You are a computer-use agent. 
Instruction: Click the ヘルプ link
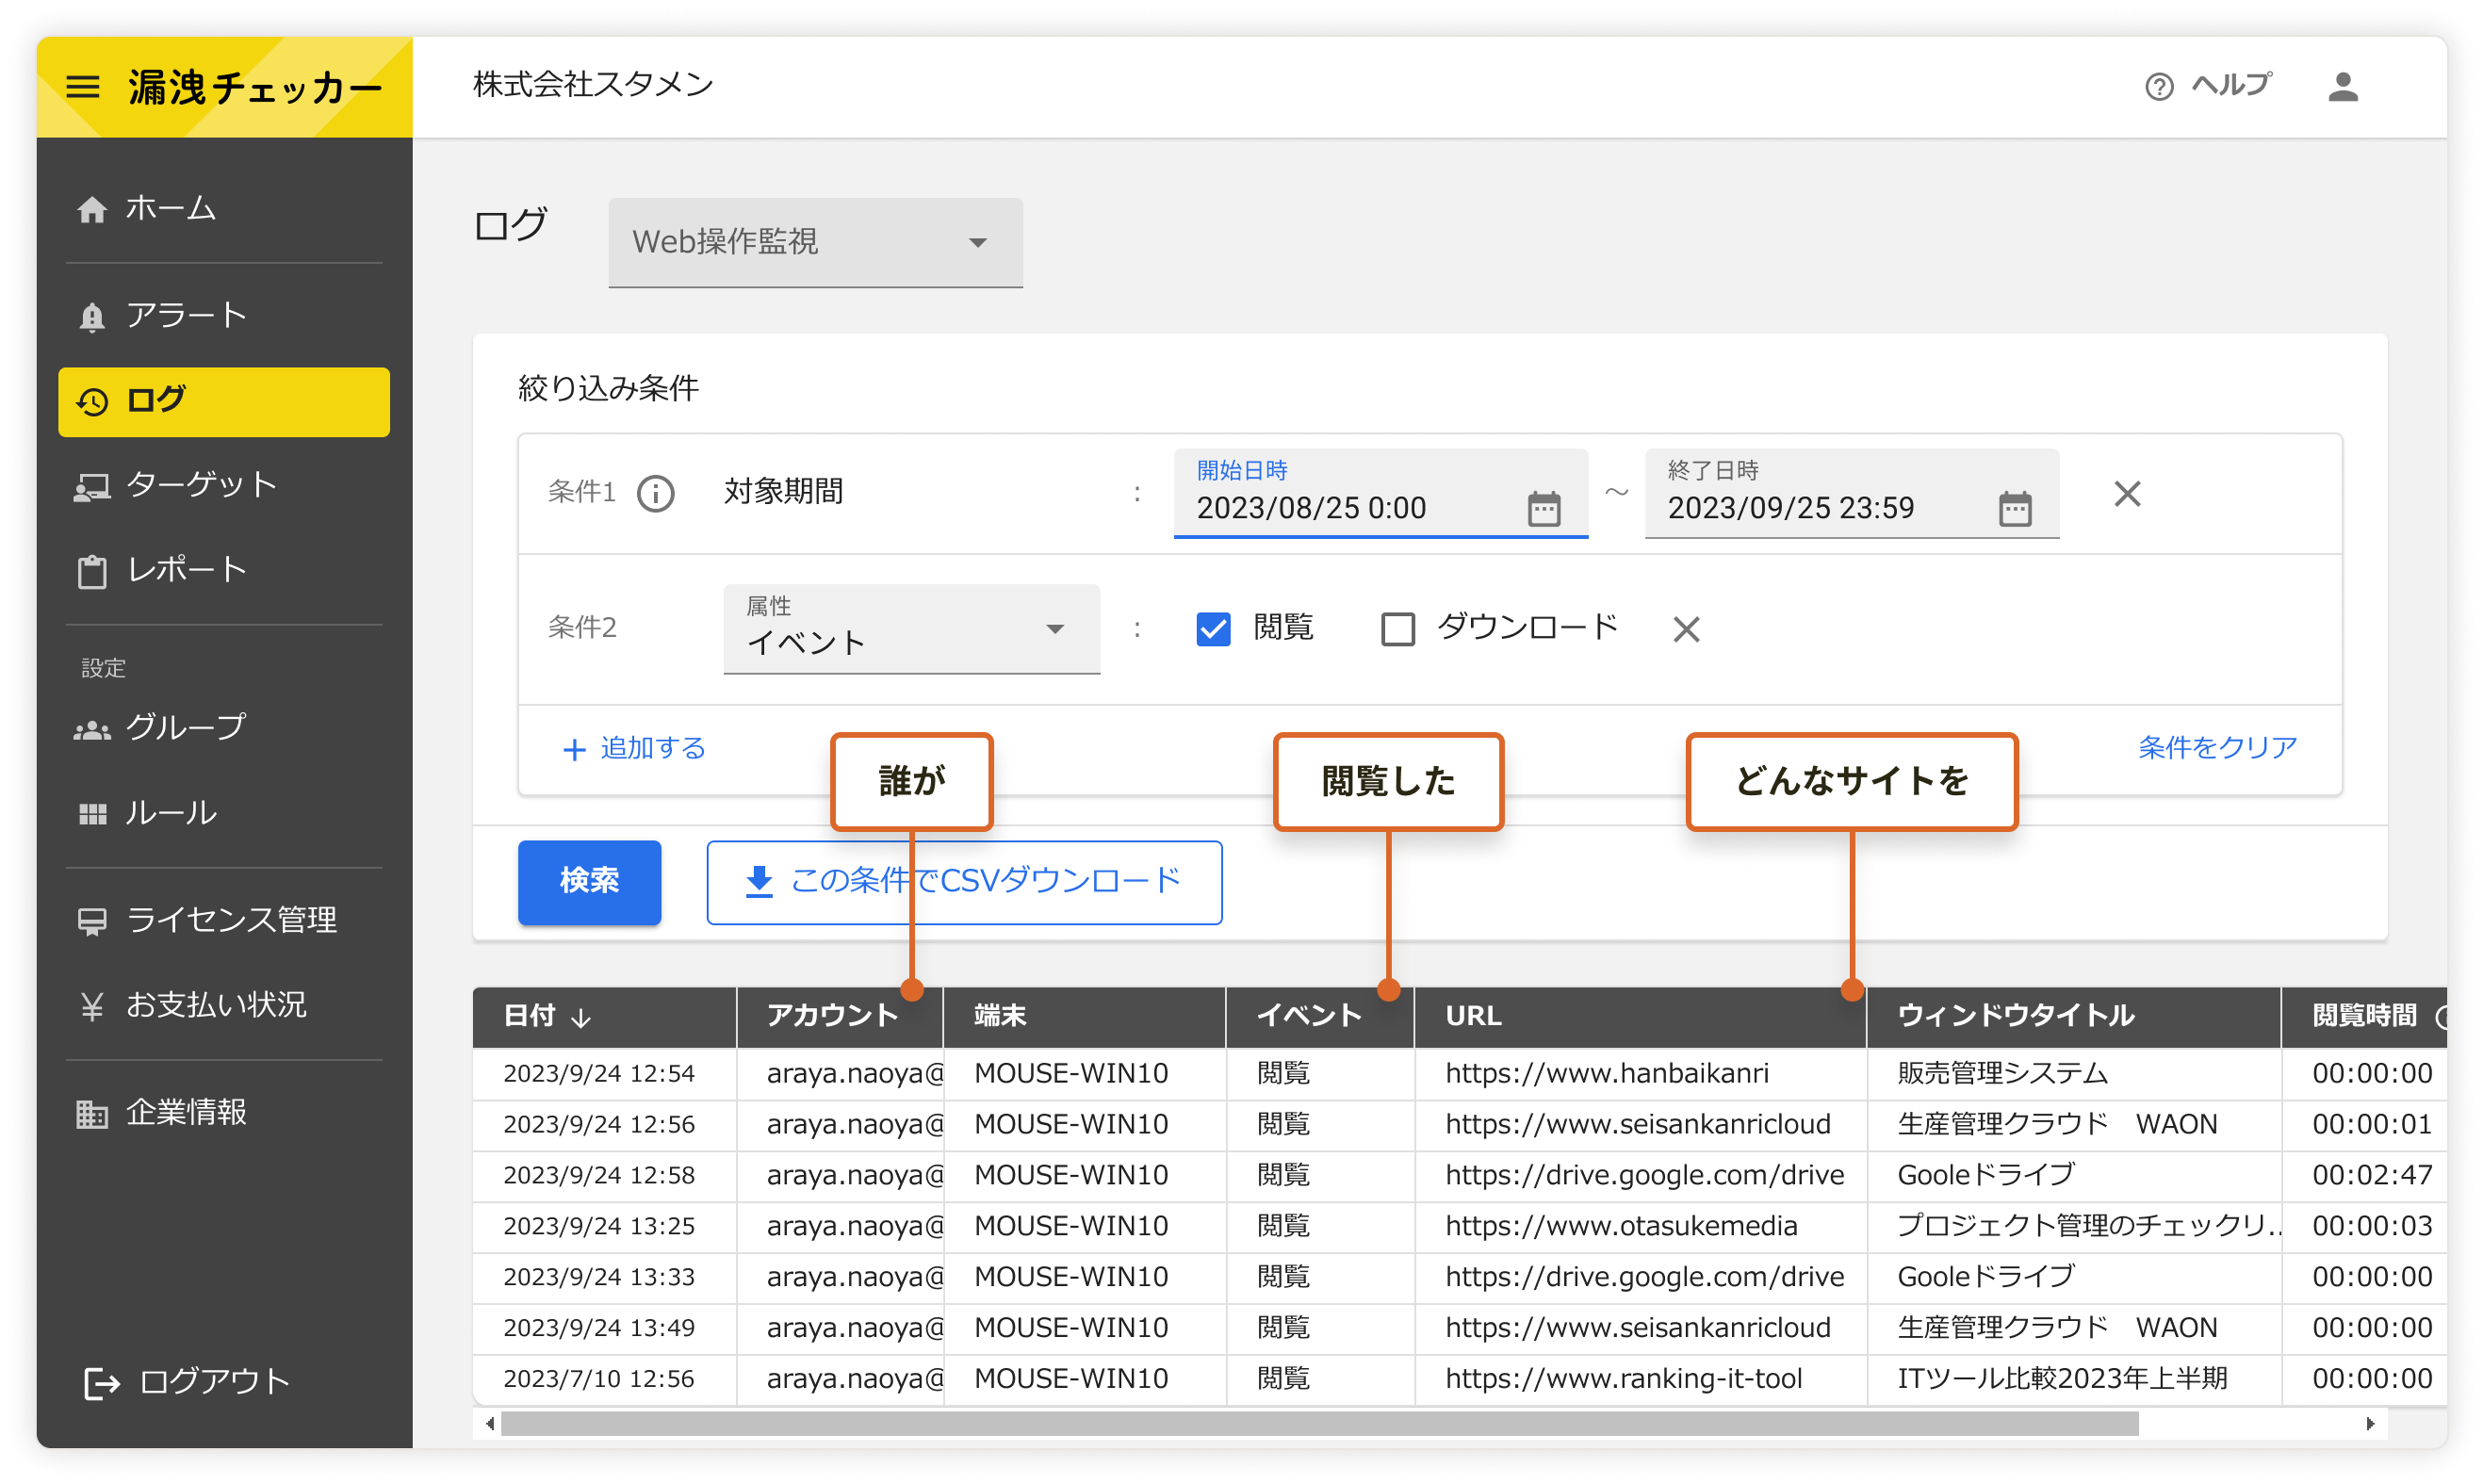[2230, 86]
